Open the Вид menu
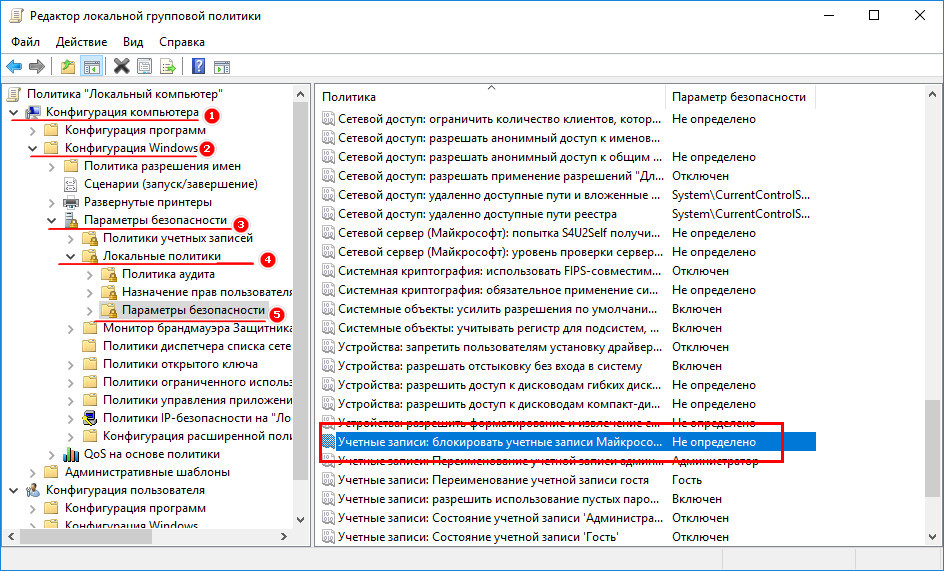The height and width of the screenshot is (571, 944). 133,42
